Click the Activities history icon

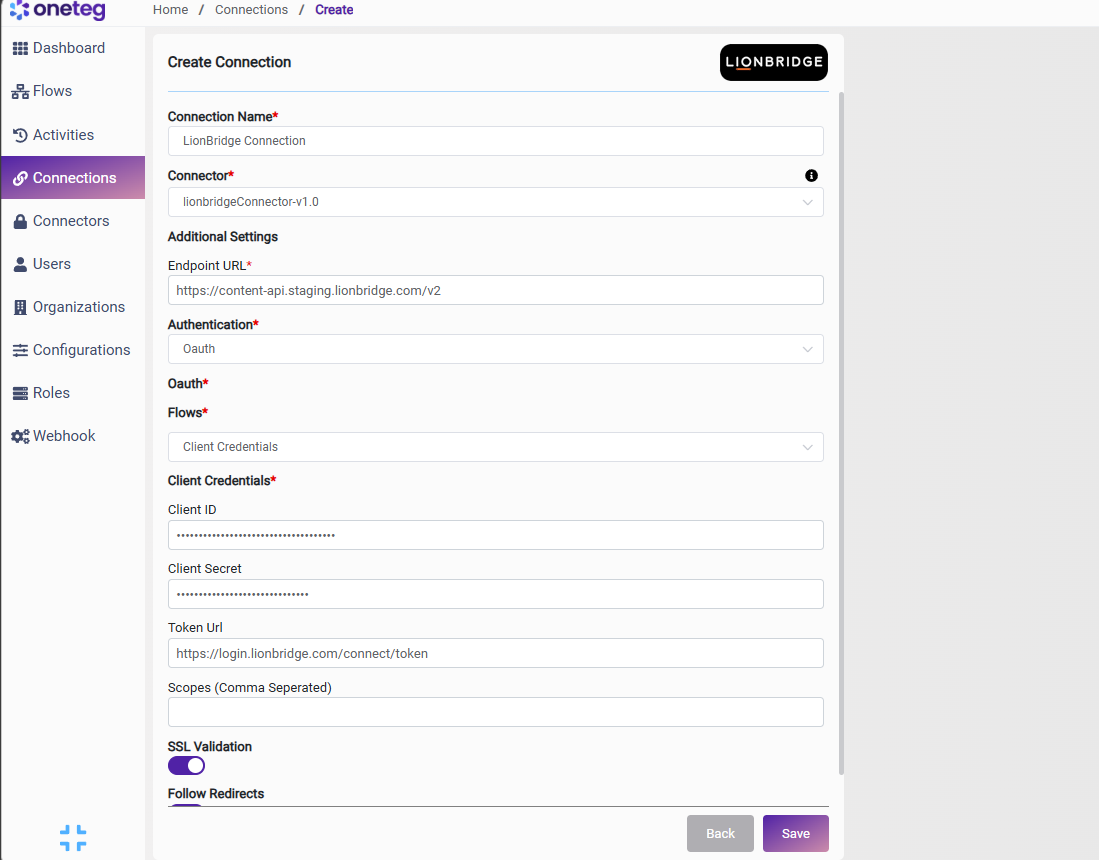point(20,135)
